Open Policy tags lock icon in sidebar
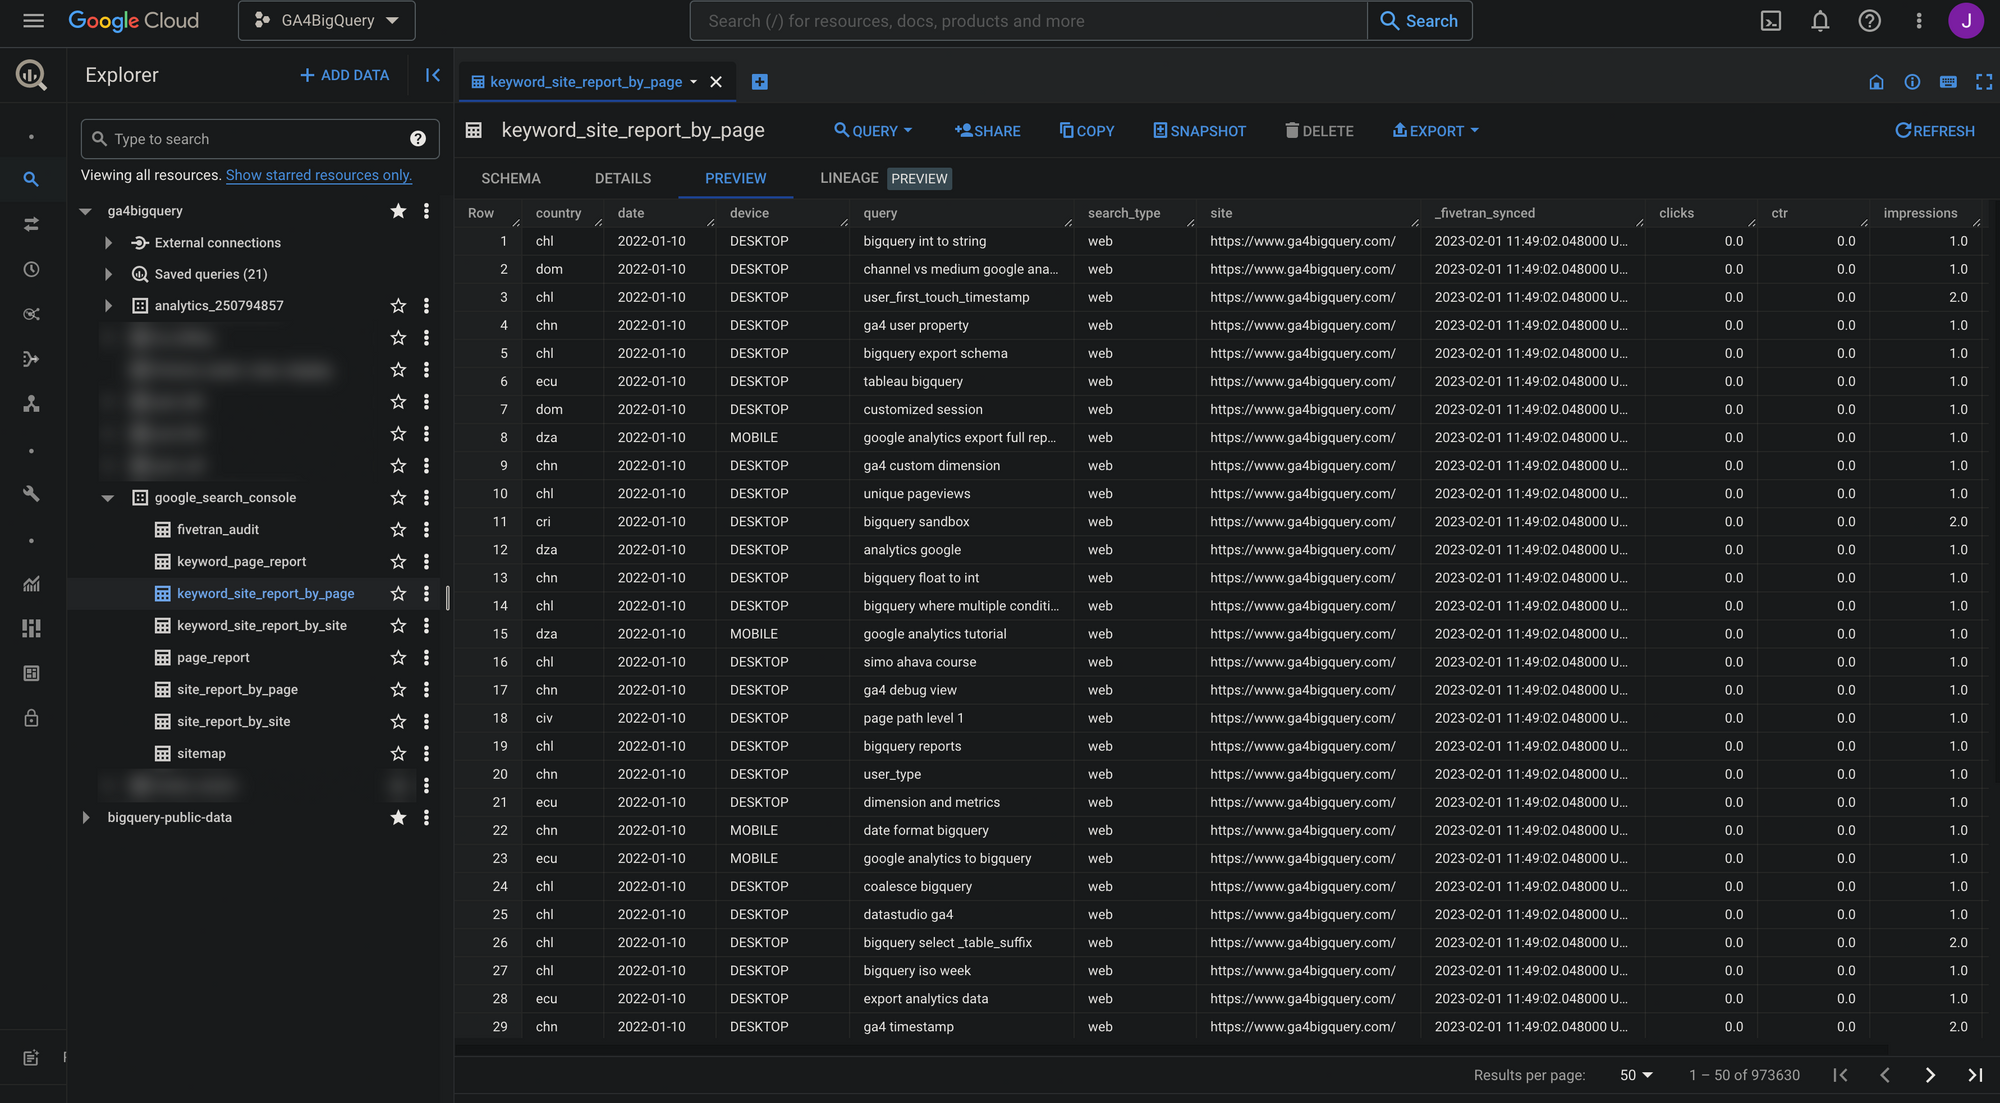The width and height of the screenshot is (2000, 1103). (x=31, y=719)
